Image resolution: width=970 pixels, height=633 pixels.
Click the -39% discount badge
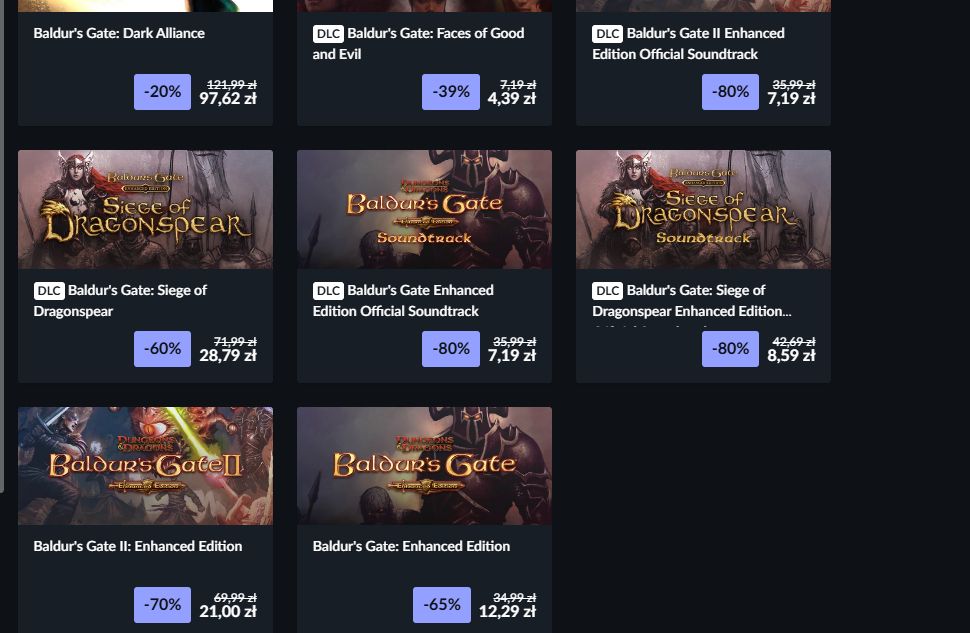451,92
